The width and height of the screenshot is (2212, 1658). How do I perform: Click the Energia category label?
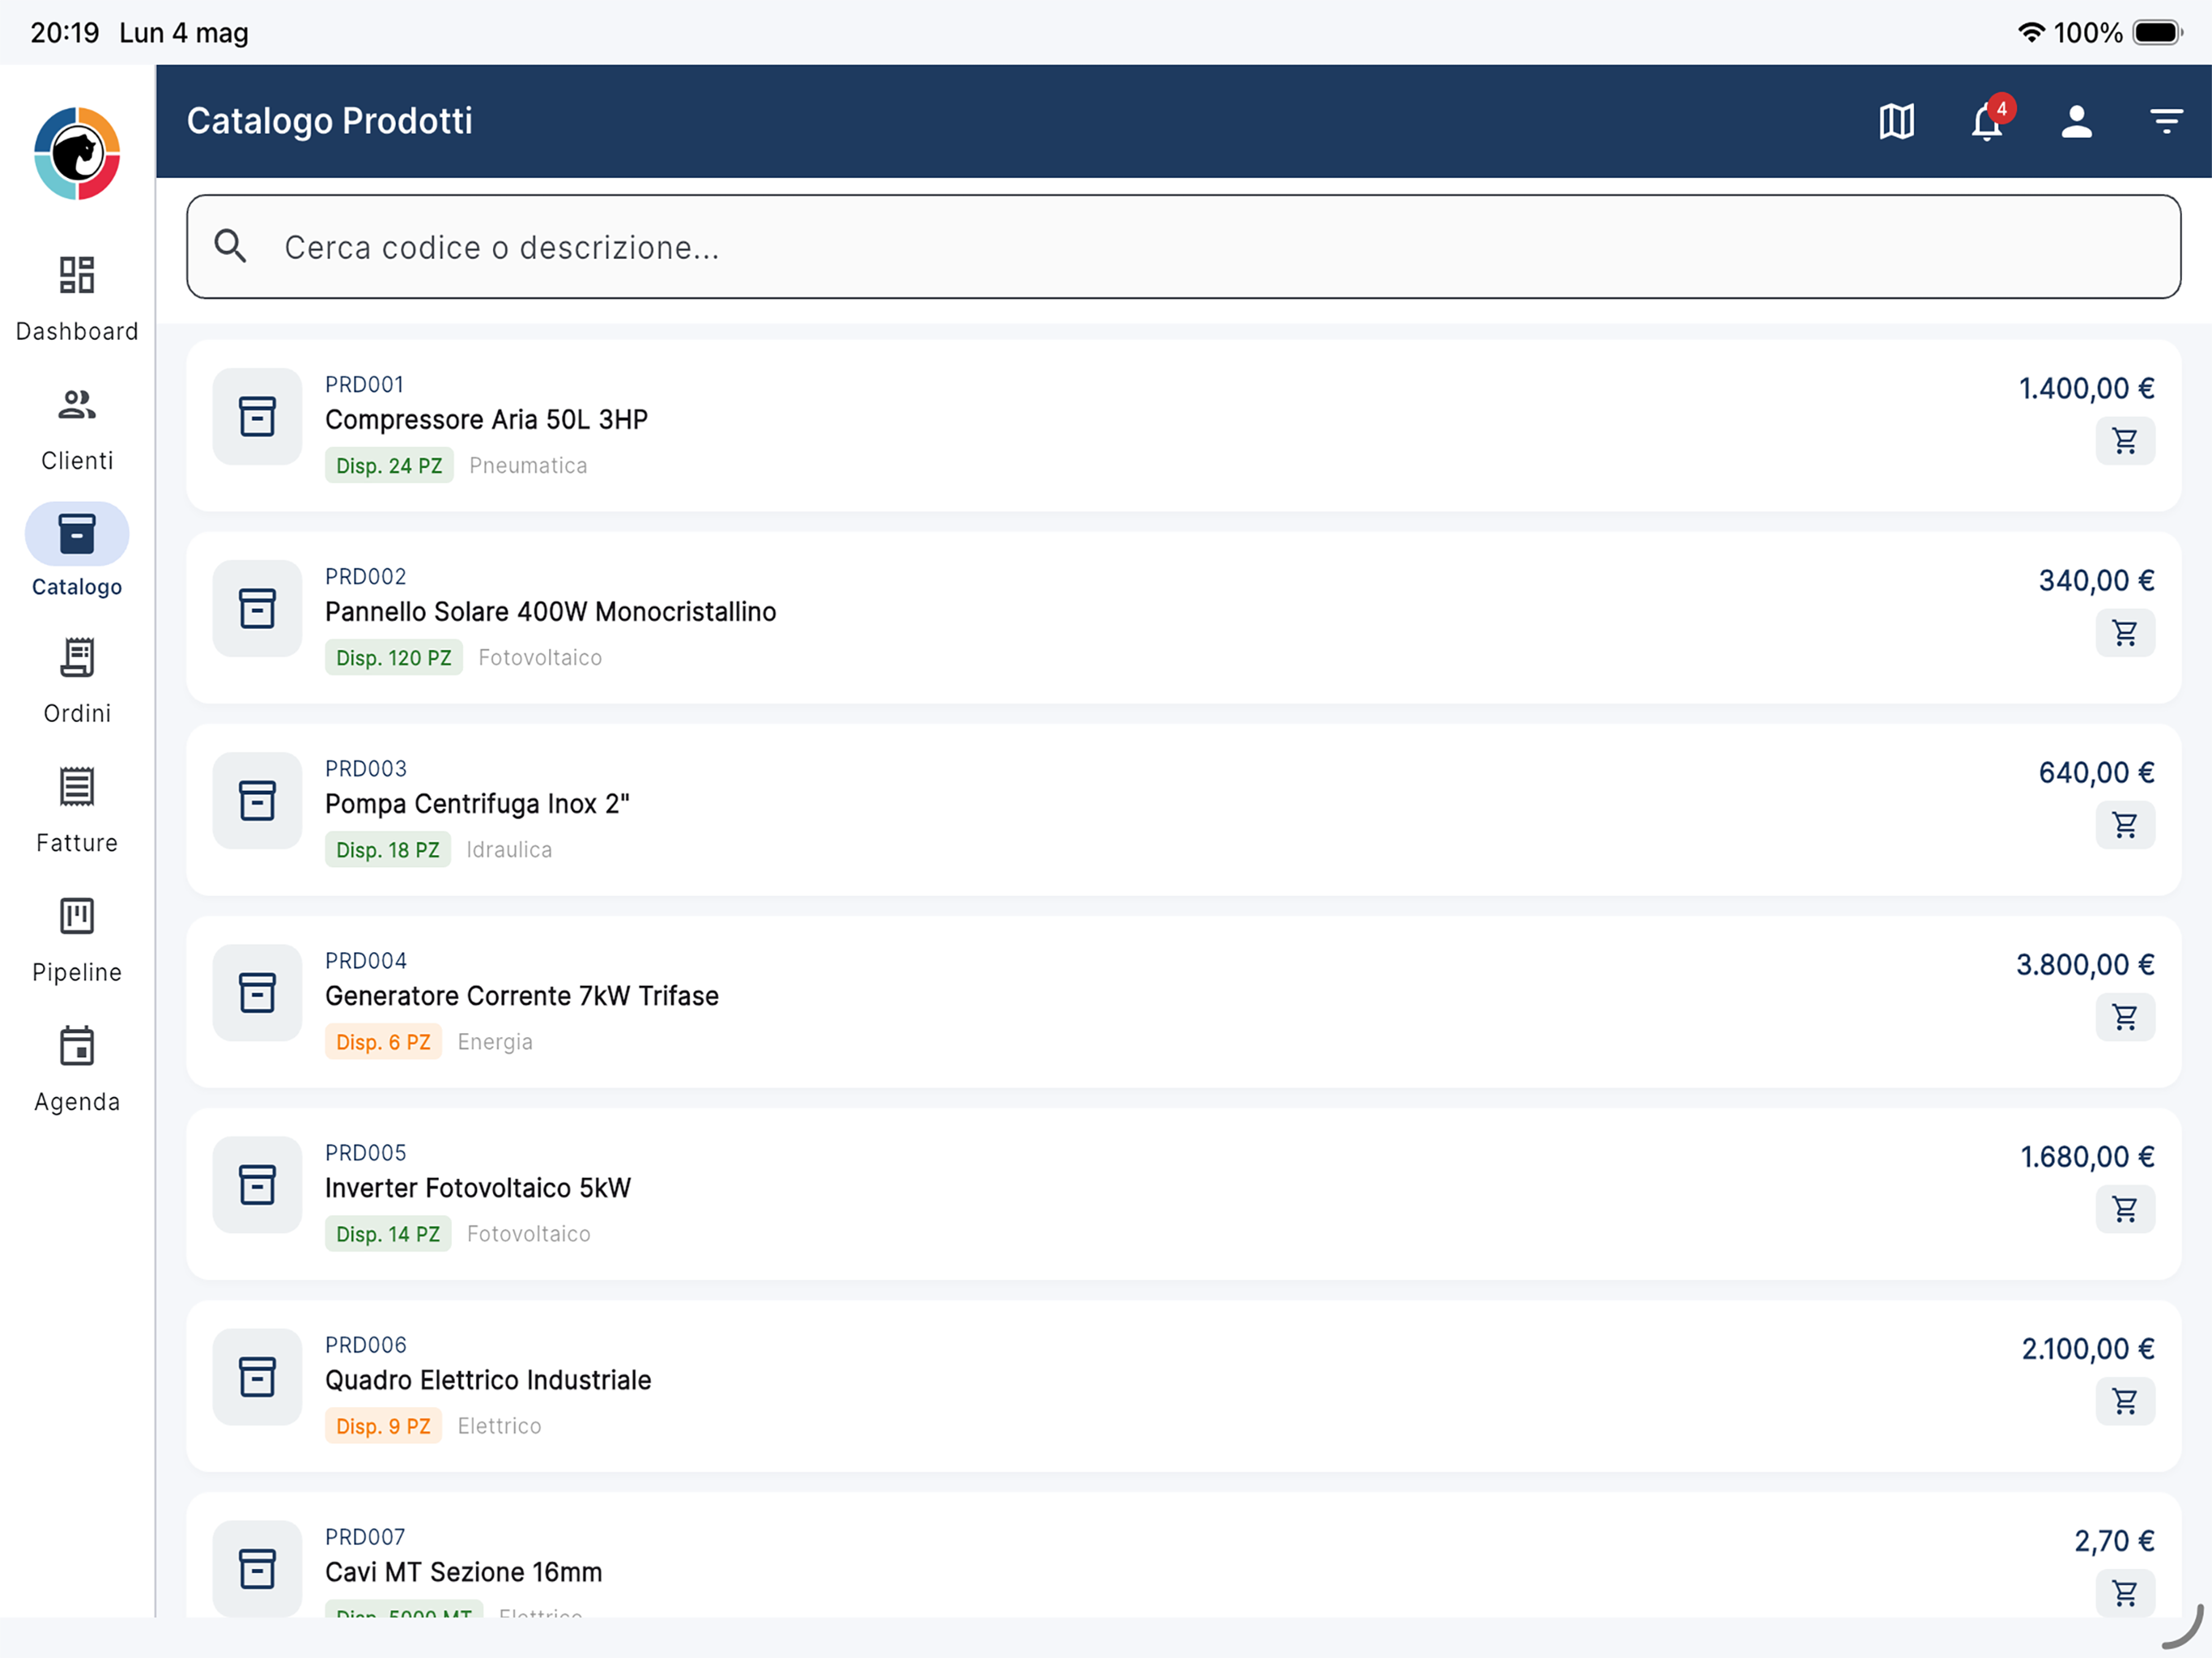coord(495,1042)
